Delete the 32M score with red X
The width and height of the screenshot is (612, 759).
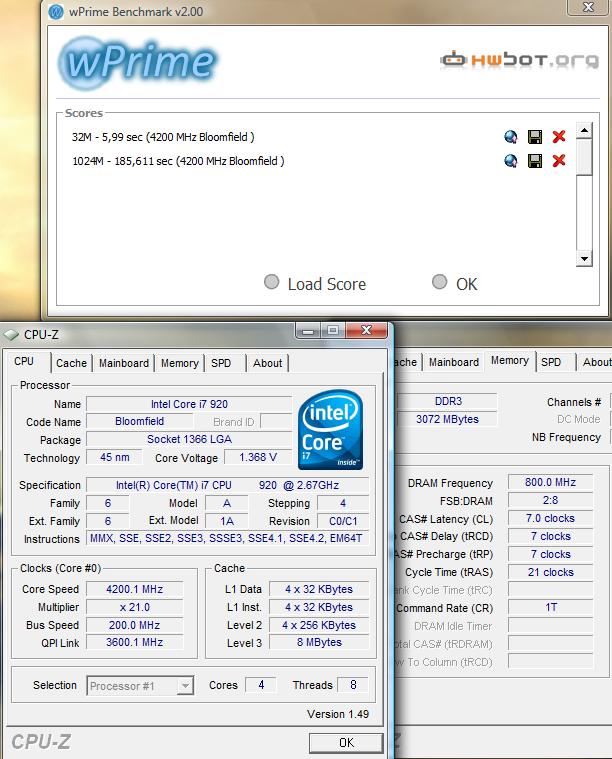559,137
